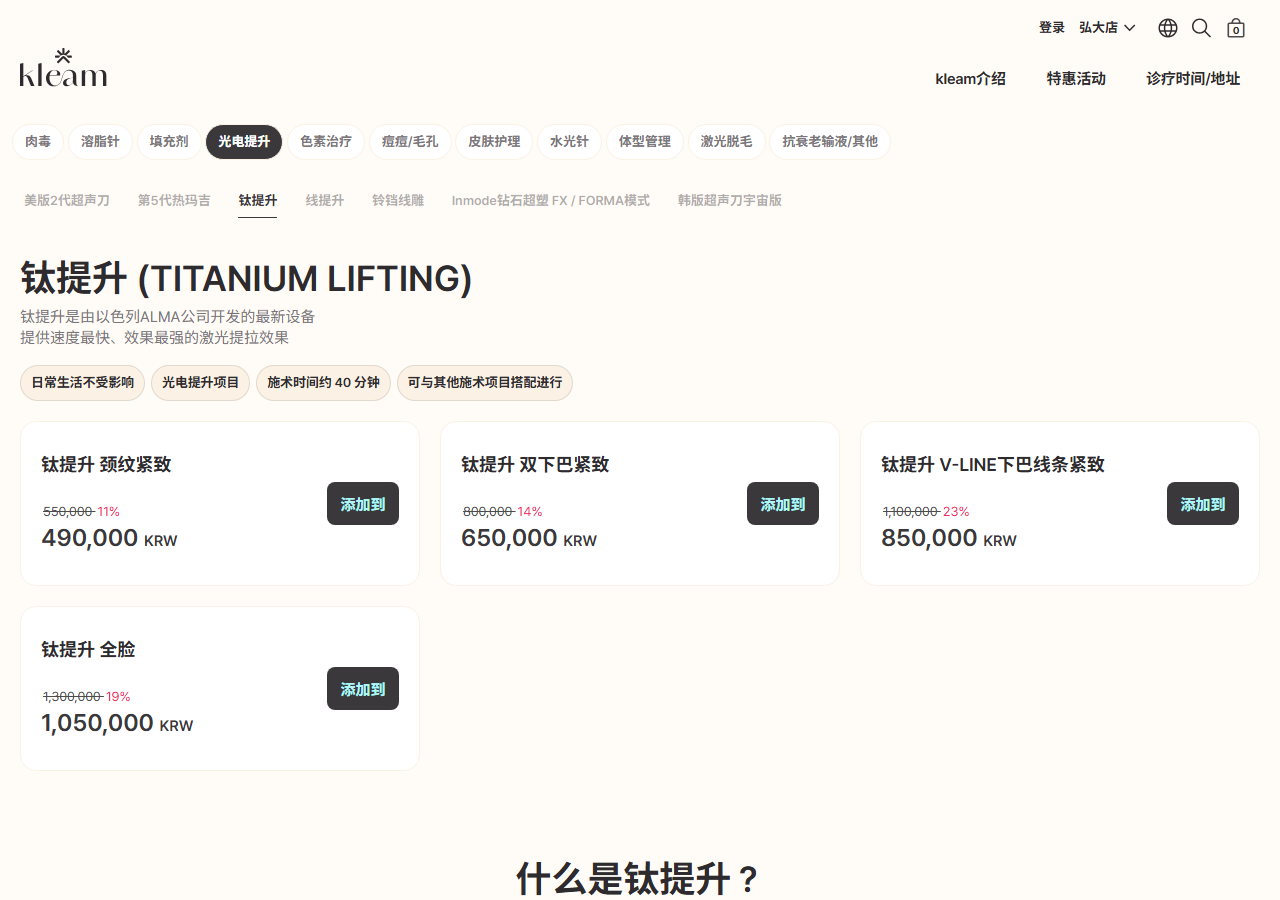The height and width of the screenshot is (900, 1280).
Task: Click the 登录 login link
Action: [x=1052, y=28]
